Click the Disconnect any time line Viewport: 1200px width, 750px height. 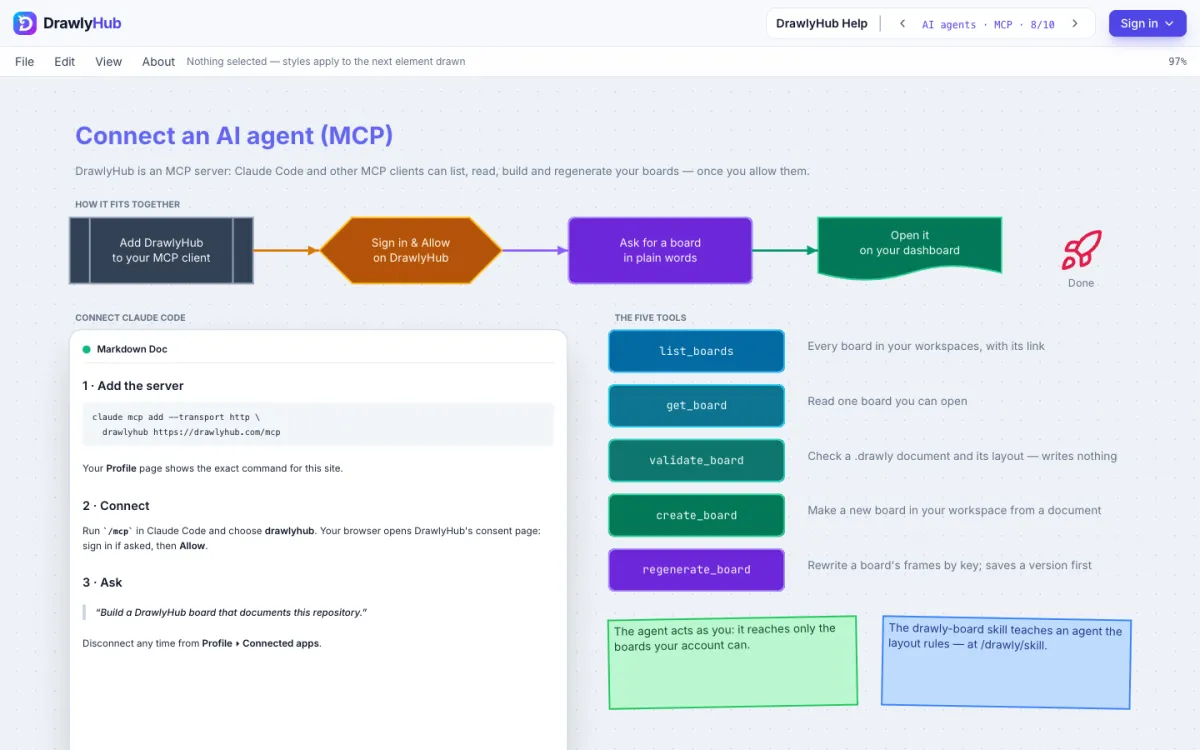click(201, 643)
